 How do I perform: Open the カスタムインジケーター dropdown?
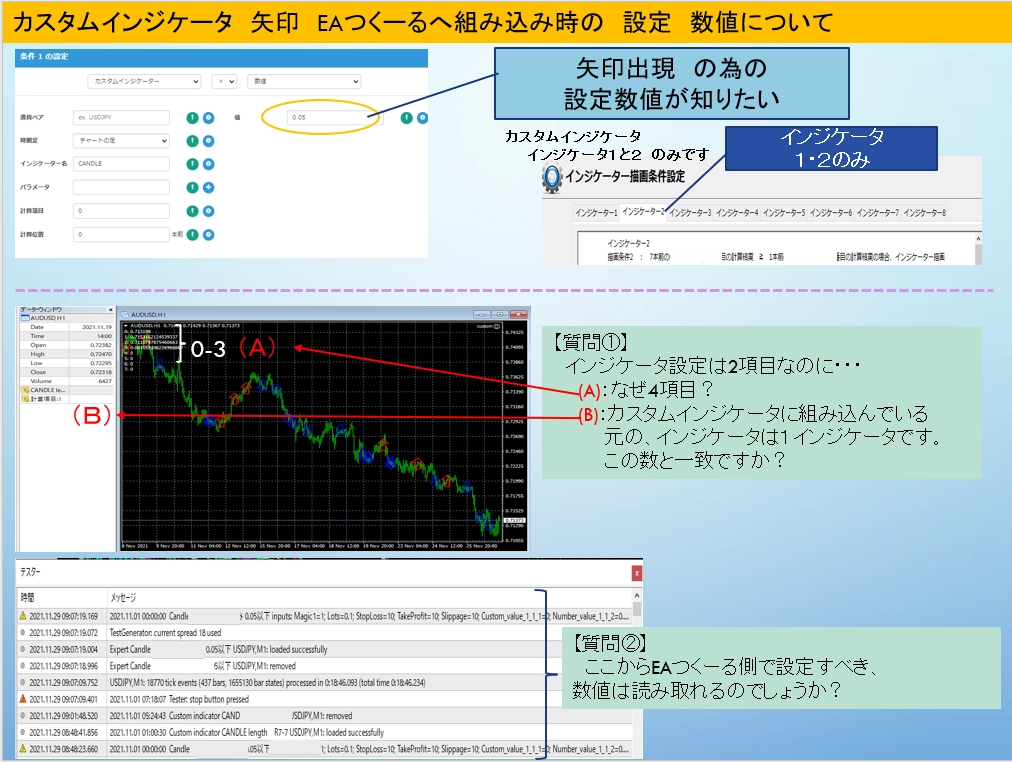click(x=145, y=80)
